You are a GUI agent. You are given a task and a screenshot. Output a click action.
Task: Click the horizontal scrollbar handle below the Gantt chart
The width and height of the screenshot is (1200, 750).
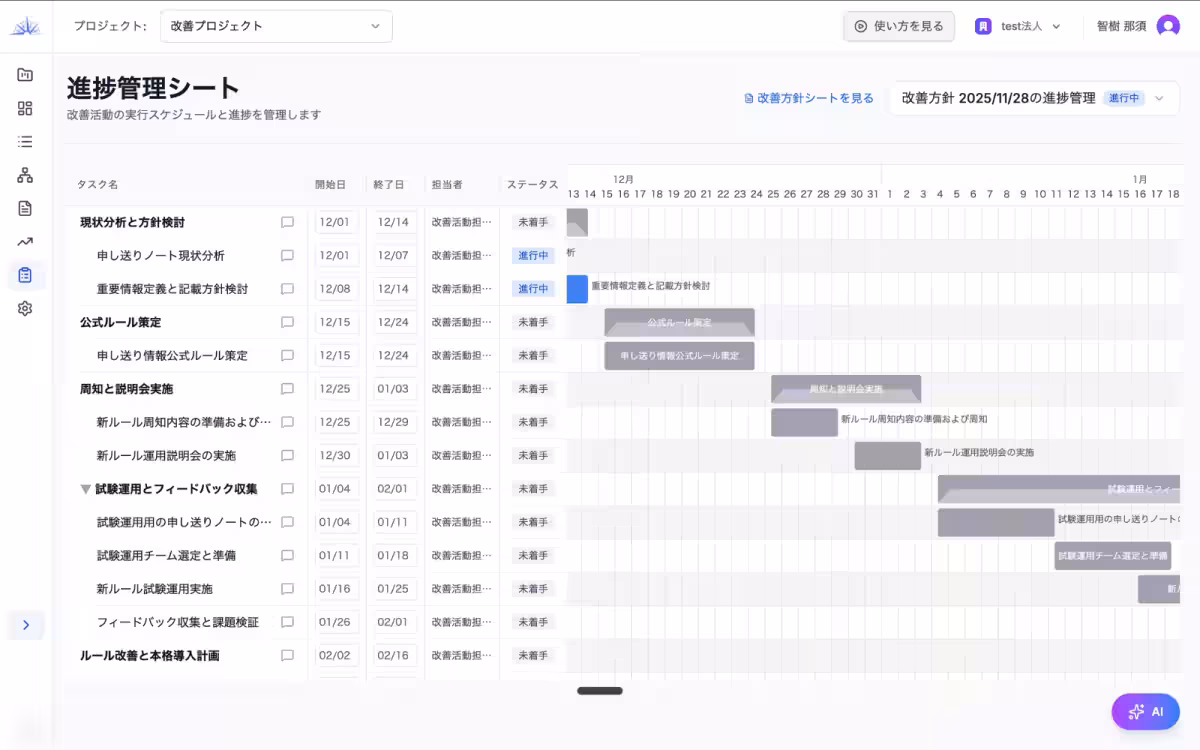click(599, 690)
